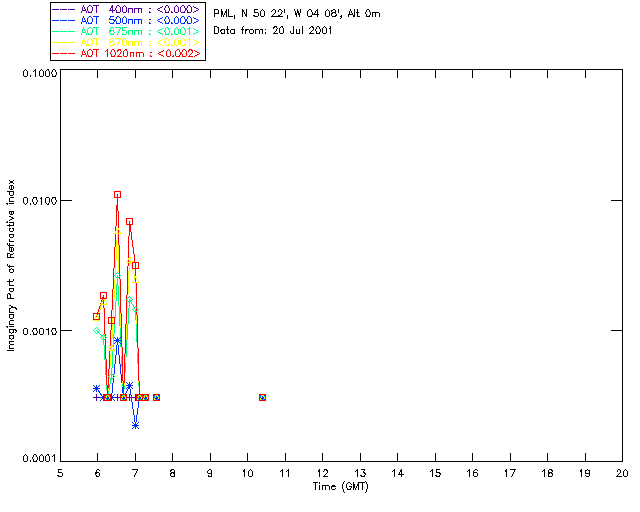The image size is (640, 512).
Task: Click the x-axis tick label 13
Action: click(360, 473)
